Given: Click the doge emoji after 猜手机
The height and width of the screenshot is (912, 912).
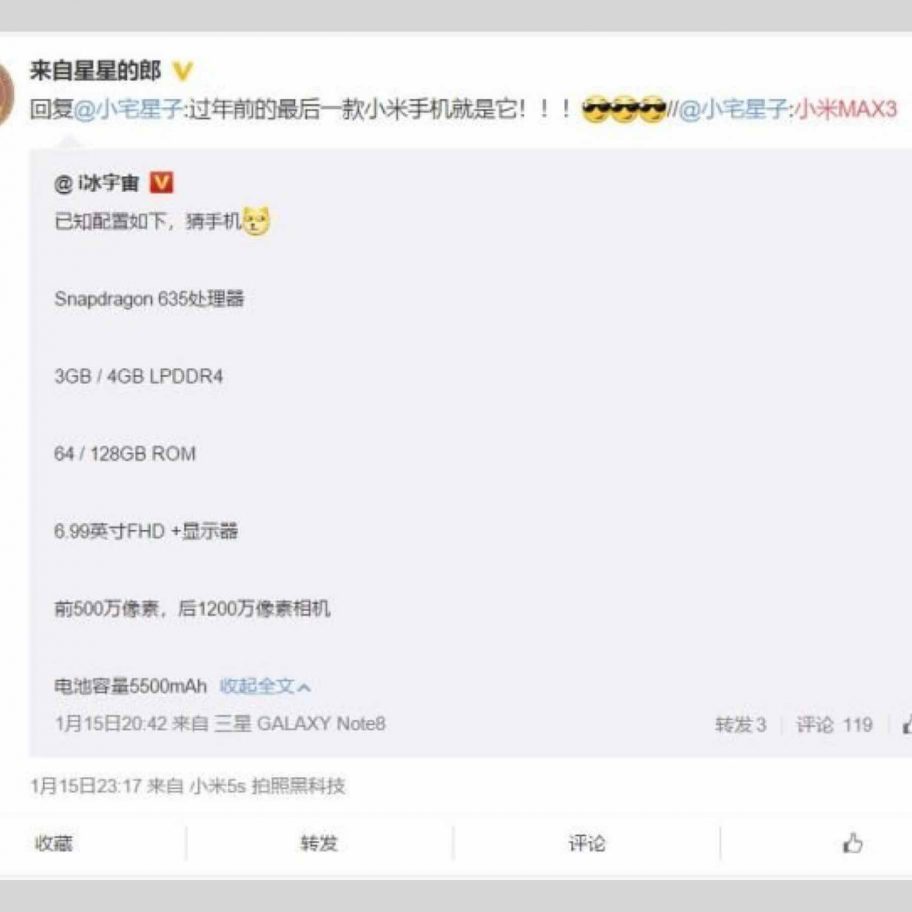Looking at the screenshot, I should coord(256,221).
